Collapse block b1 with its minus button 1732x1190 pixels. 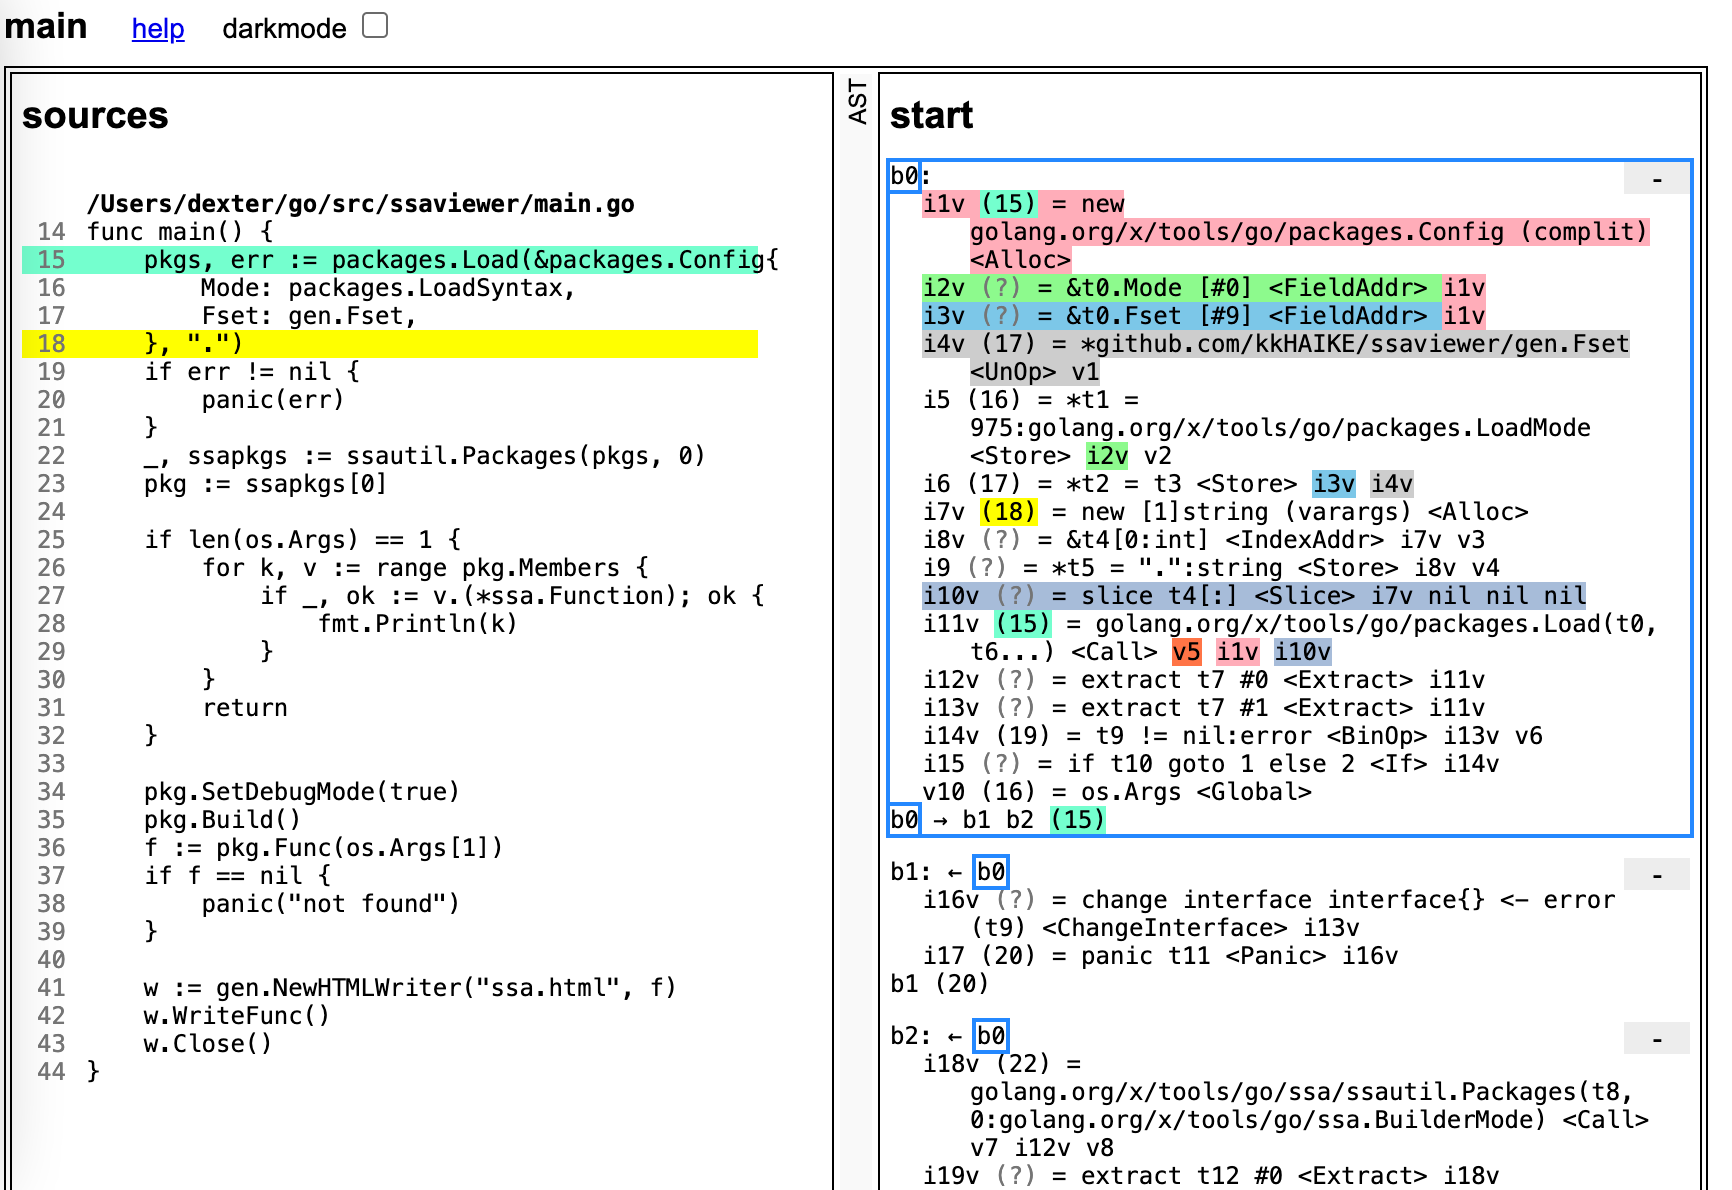pos(1657,875)
